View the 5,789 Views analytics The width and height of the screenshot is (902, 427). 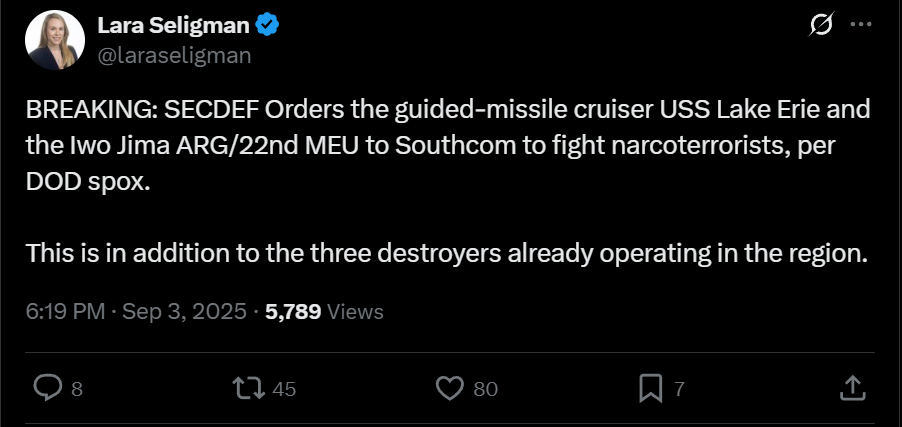[324, 311]
